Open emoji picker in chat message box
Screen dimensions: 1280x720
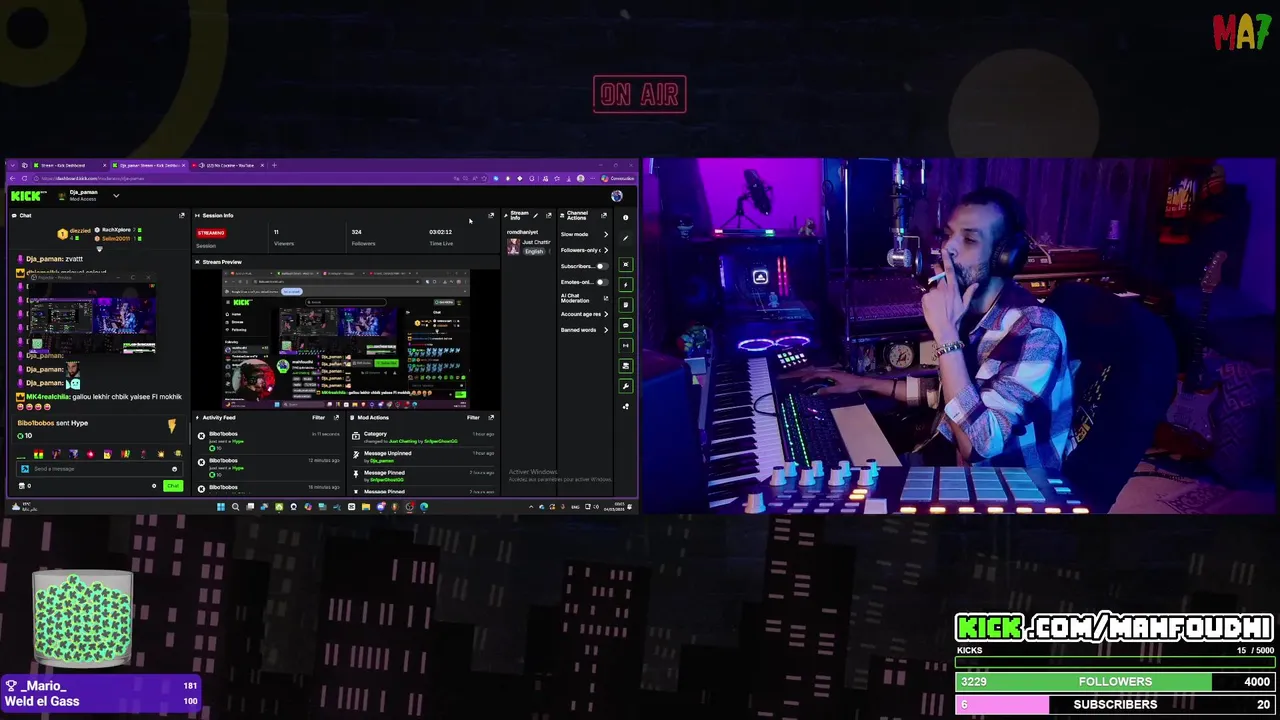174,469
